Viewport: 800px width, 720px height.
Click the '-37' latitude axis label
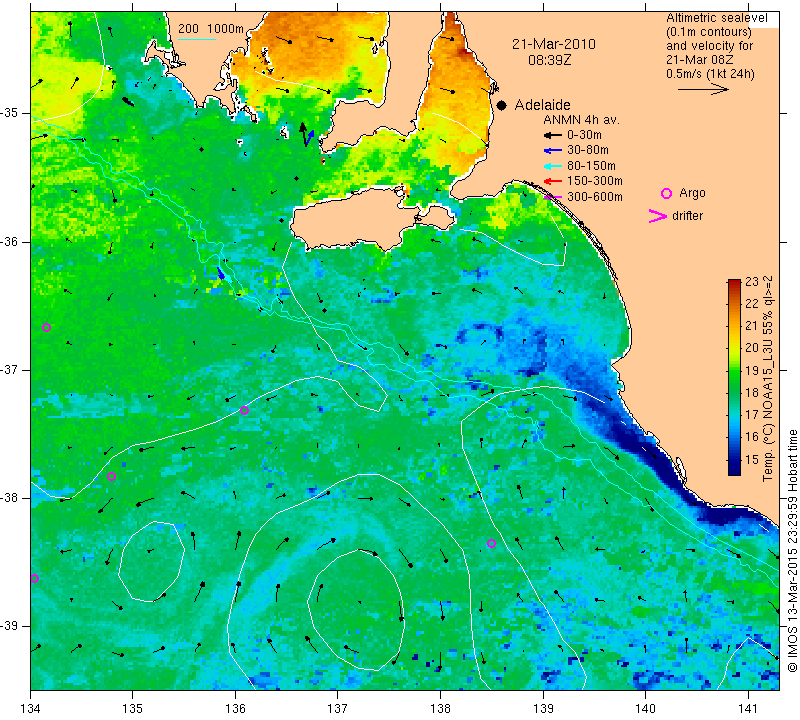9,369
